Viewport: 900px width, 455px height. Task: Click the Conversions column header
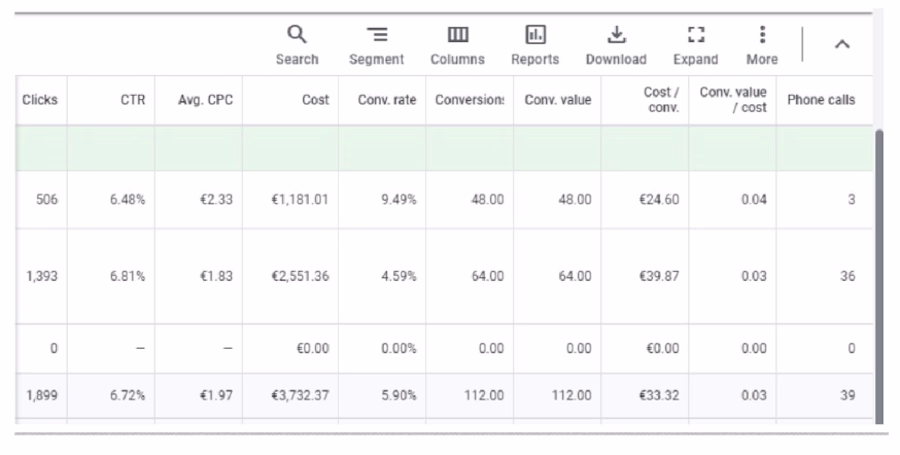(470, 100)
